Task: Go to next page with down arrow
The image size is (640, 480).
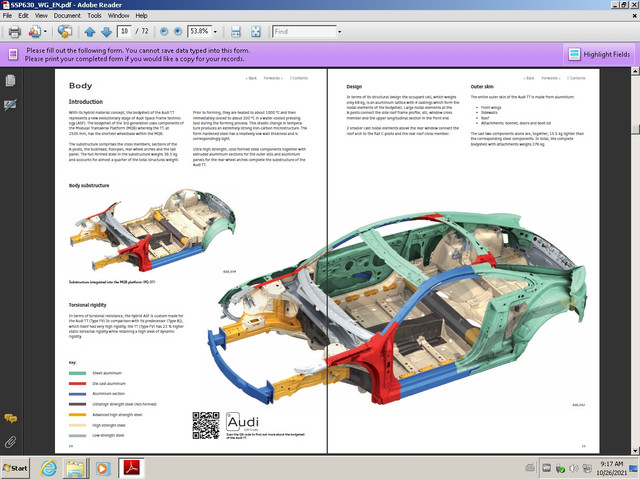Action: point(106,32)
